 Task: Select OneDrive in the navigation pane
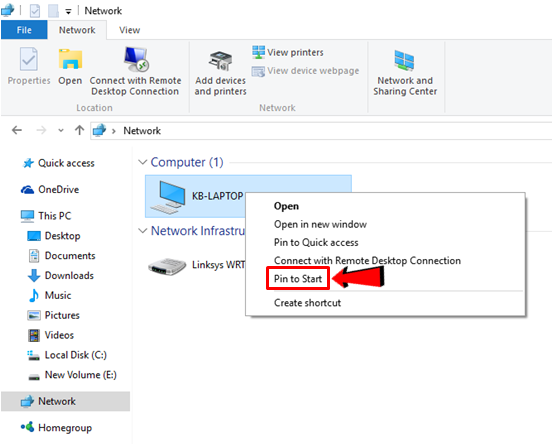pyautogui.click(x=50, y=190)
